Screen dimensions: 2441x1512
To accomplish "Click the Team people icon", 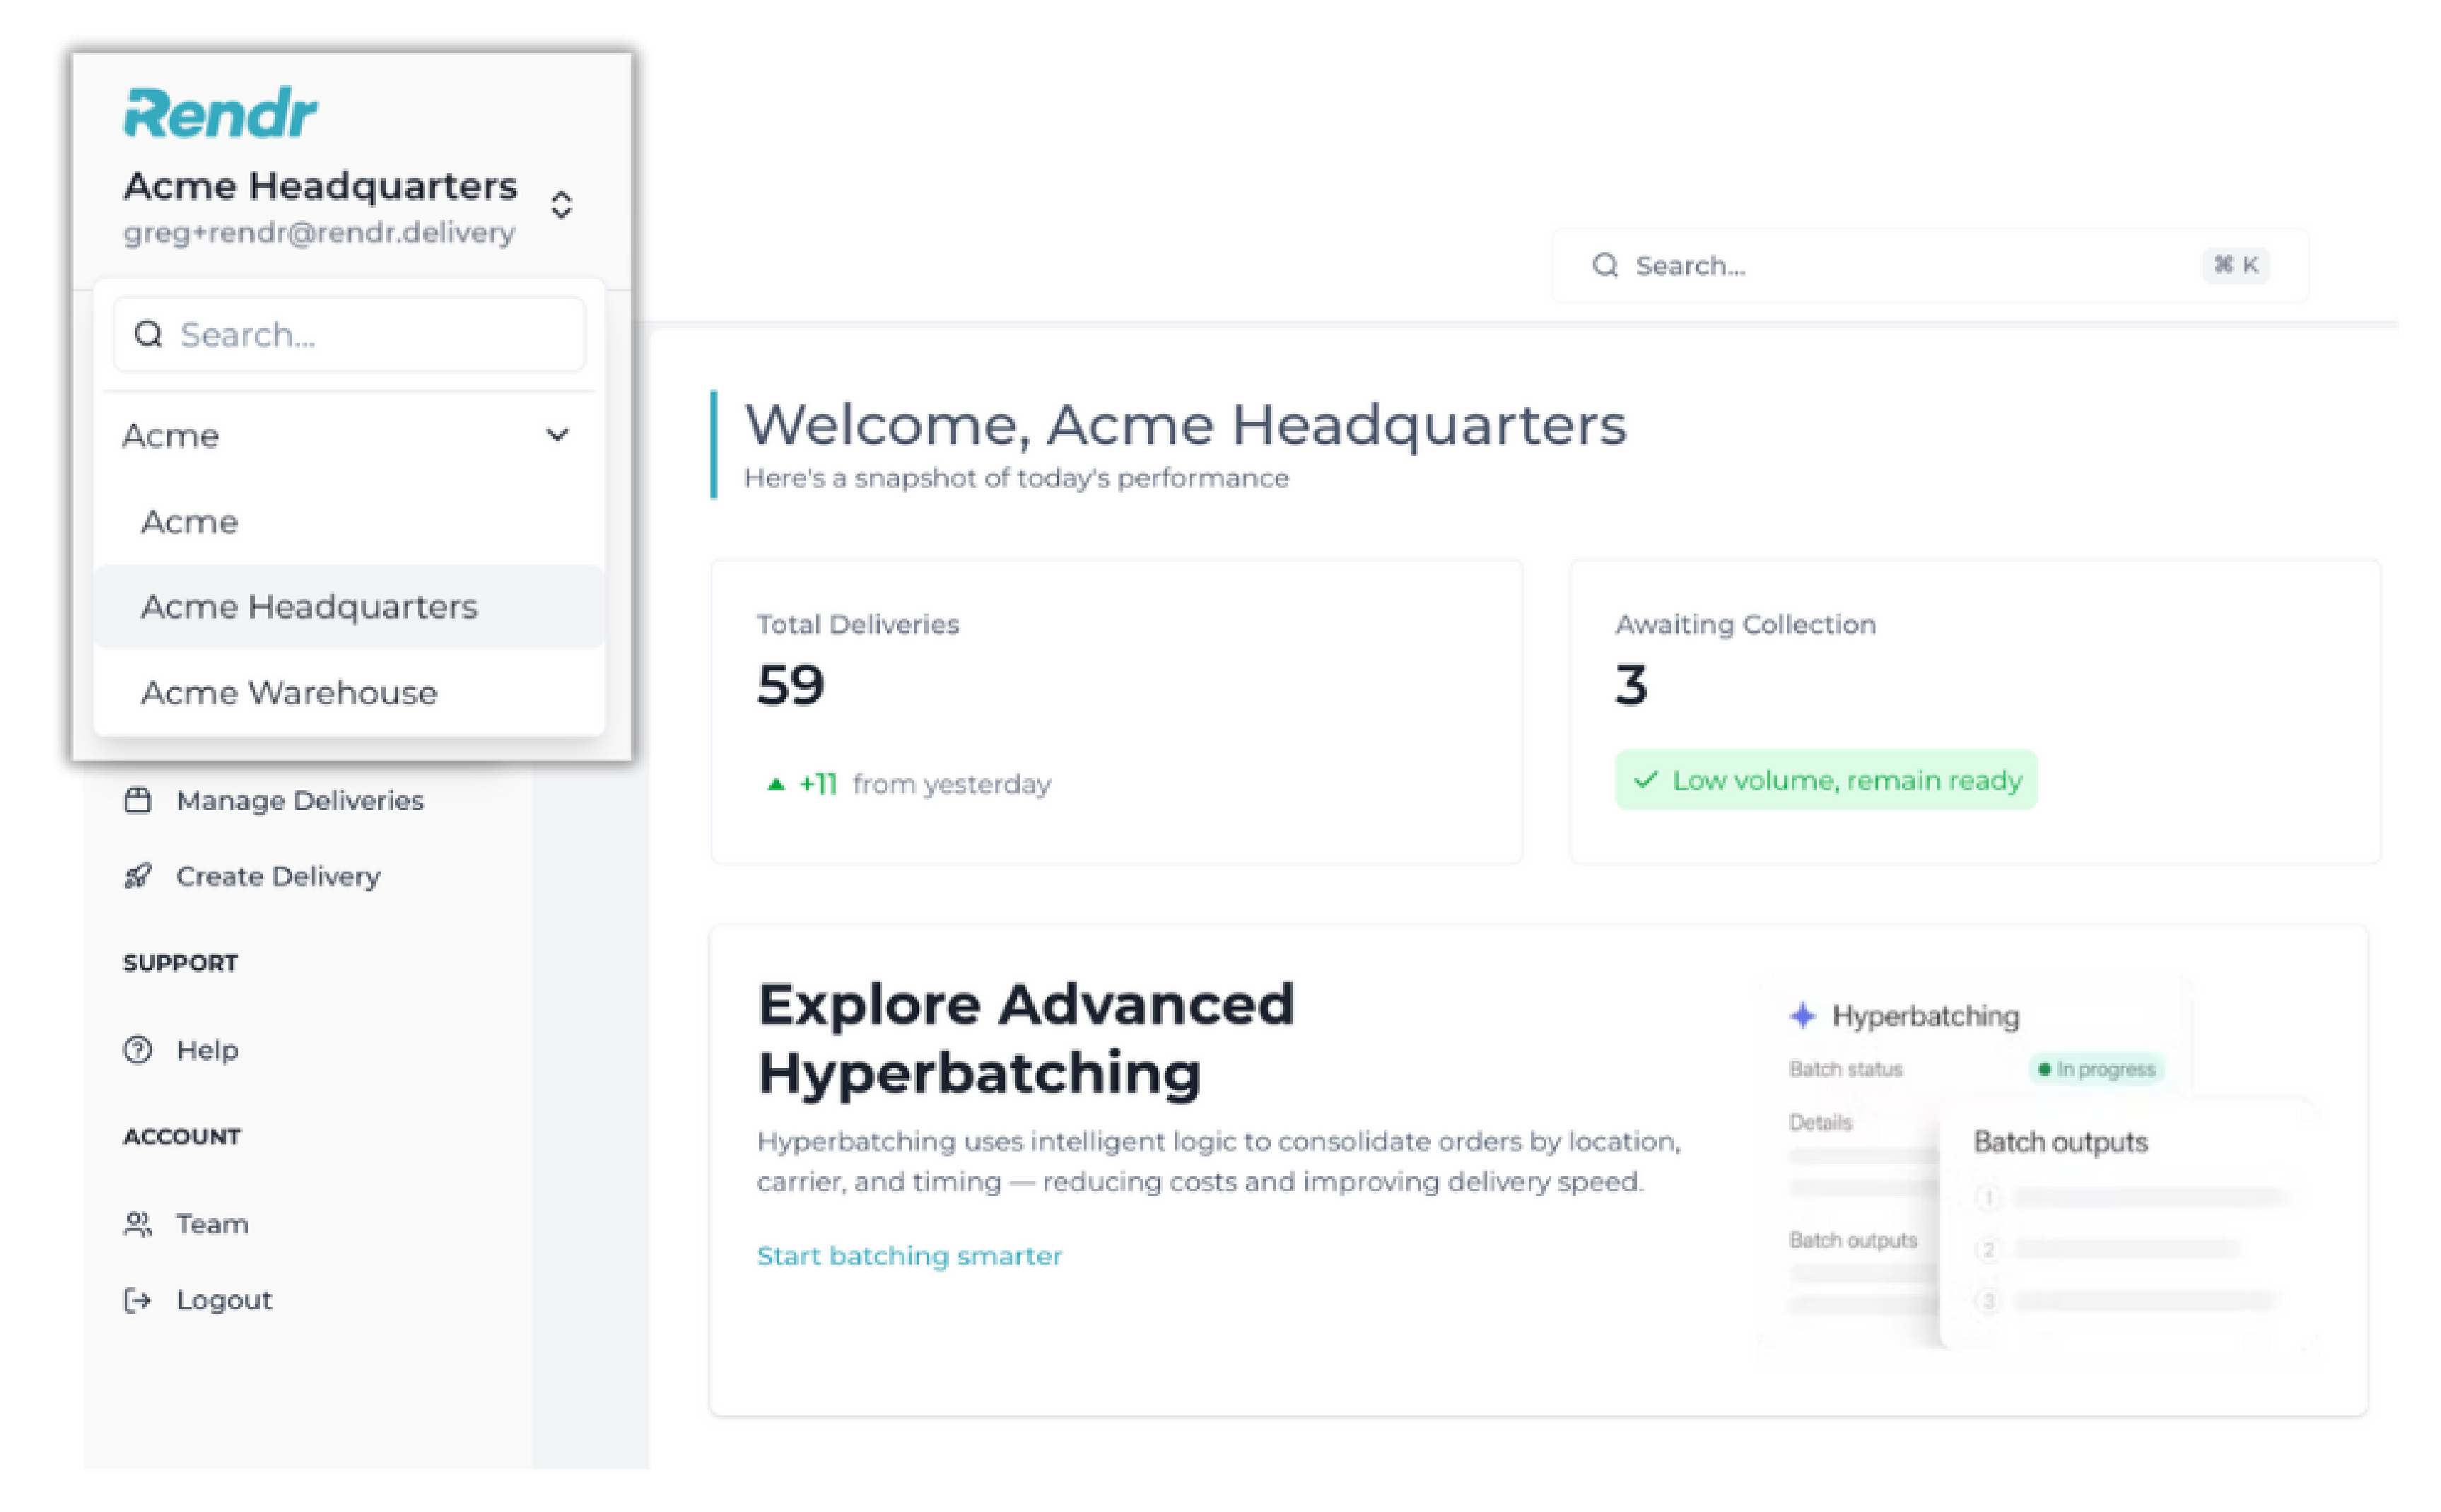I will pyautogui.click(x=138, y=1224).
